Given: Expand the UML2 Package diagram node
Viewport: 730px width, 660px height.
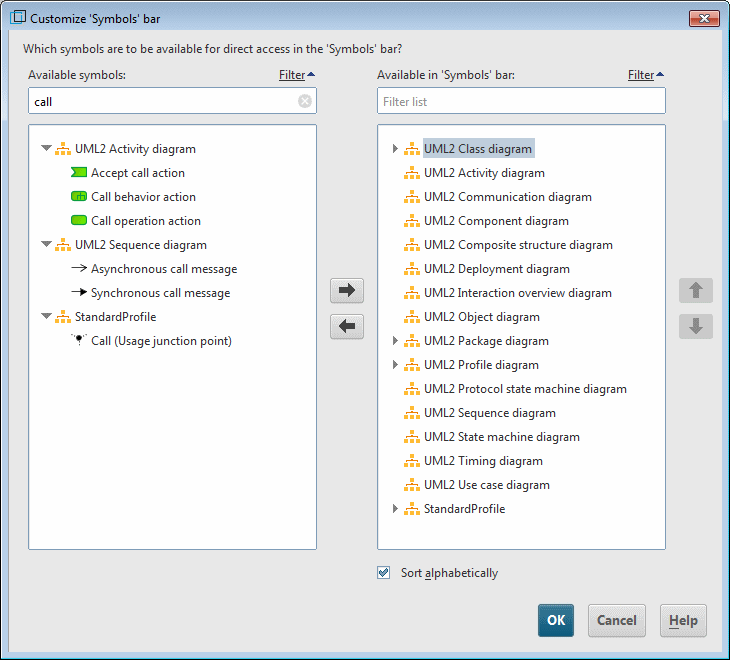Looking at the screenshot, I should [395, 341].
